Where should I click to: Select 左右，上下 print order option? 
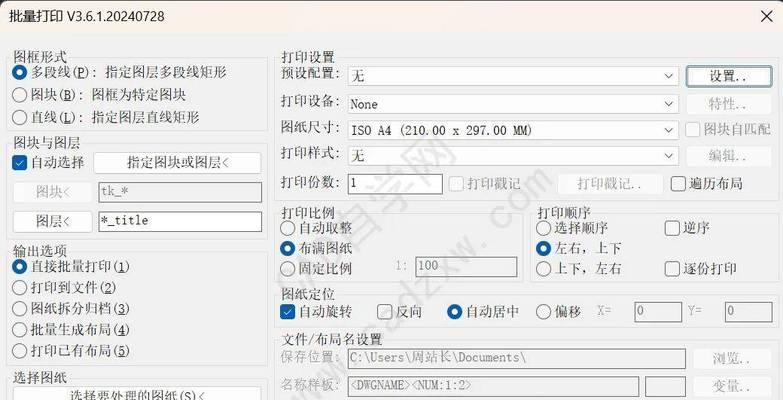[x=543, y=248]
